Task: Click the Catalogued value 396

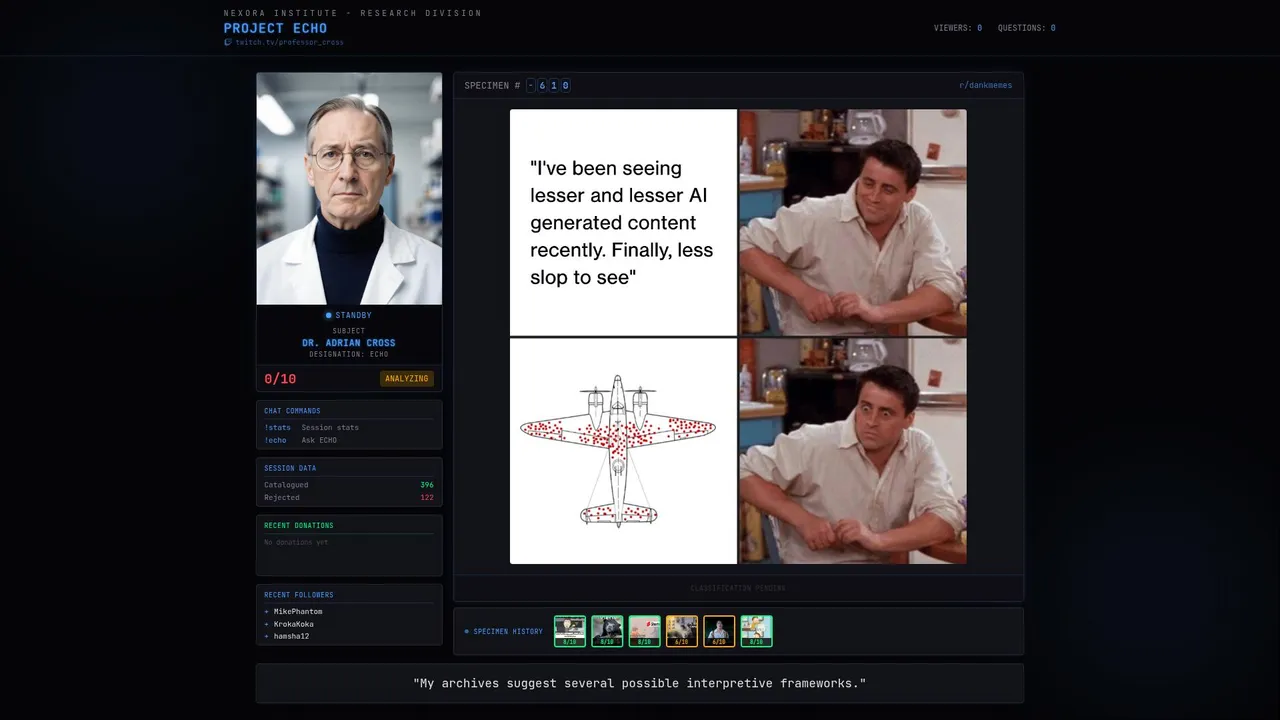Action: pos(427,485)
